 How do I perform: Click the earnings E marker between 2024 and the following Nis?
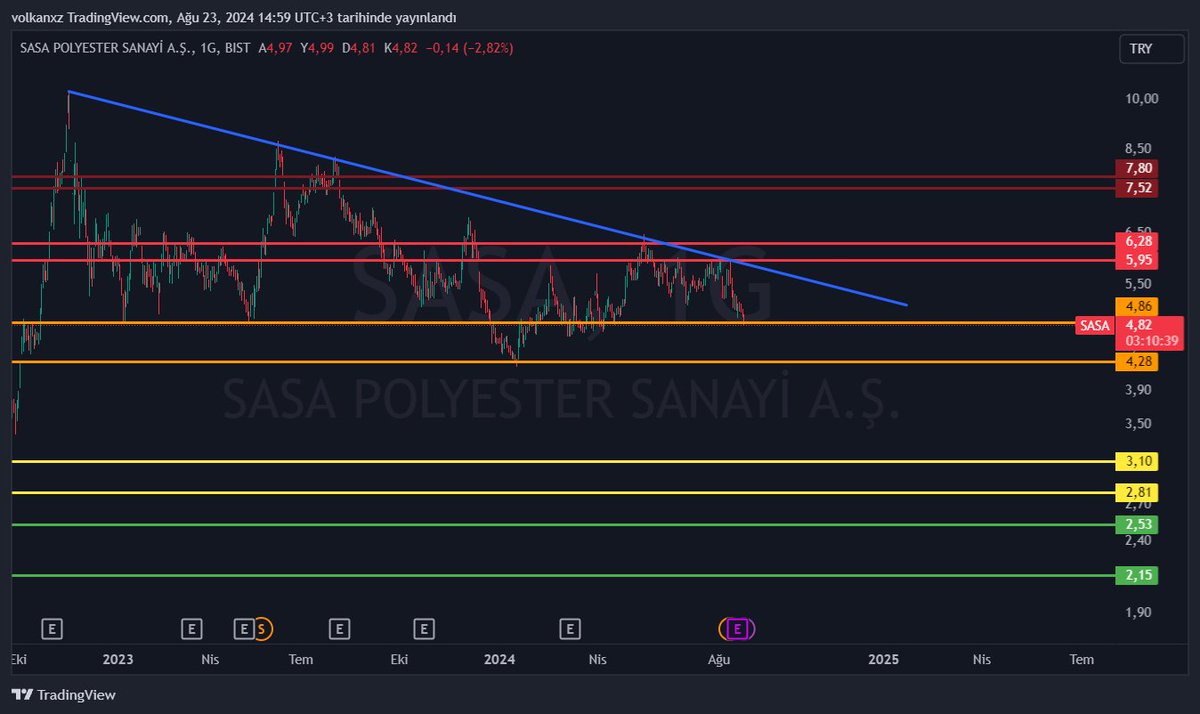point(570,629)
